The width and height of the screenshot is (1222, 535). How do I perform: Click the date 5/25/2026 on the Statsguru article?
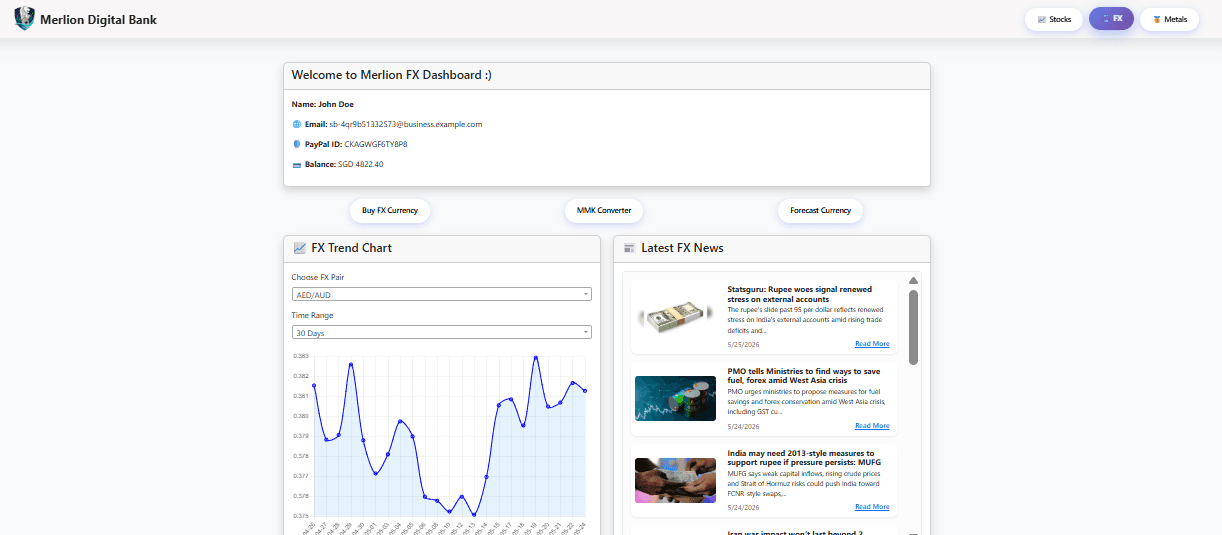744,344
